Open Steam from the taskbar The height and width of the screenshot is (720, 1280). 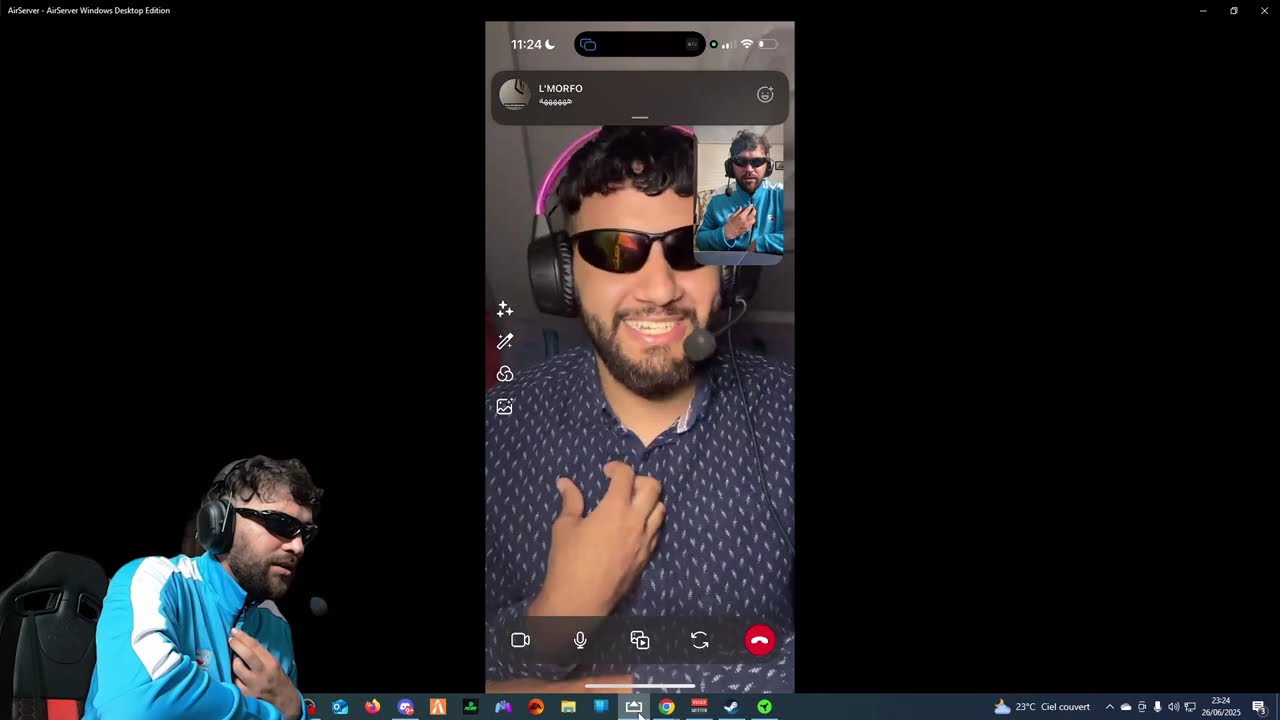coord(732,707)
